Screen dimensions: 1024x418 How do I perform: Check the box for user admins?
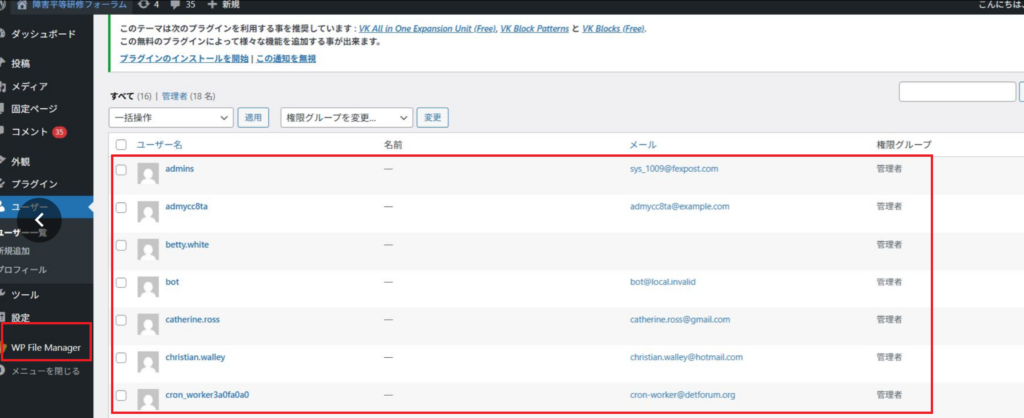[x=121, y=170]
